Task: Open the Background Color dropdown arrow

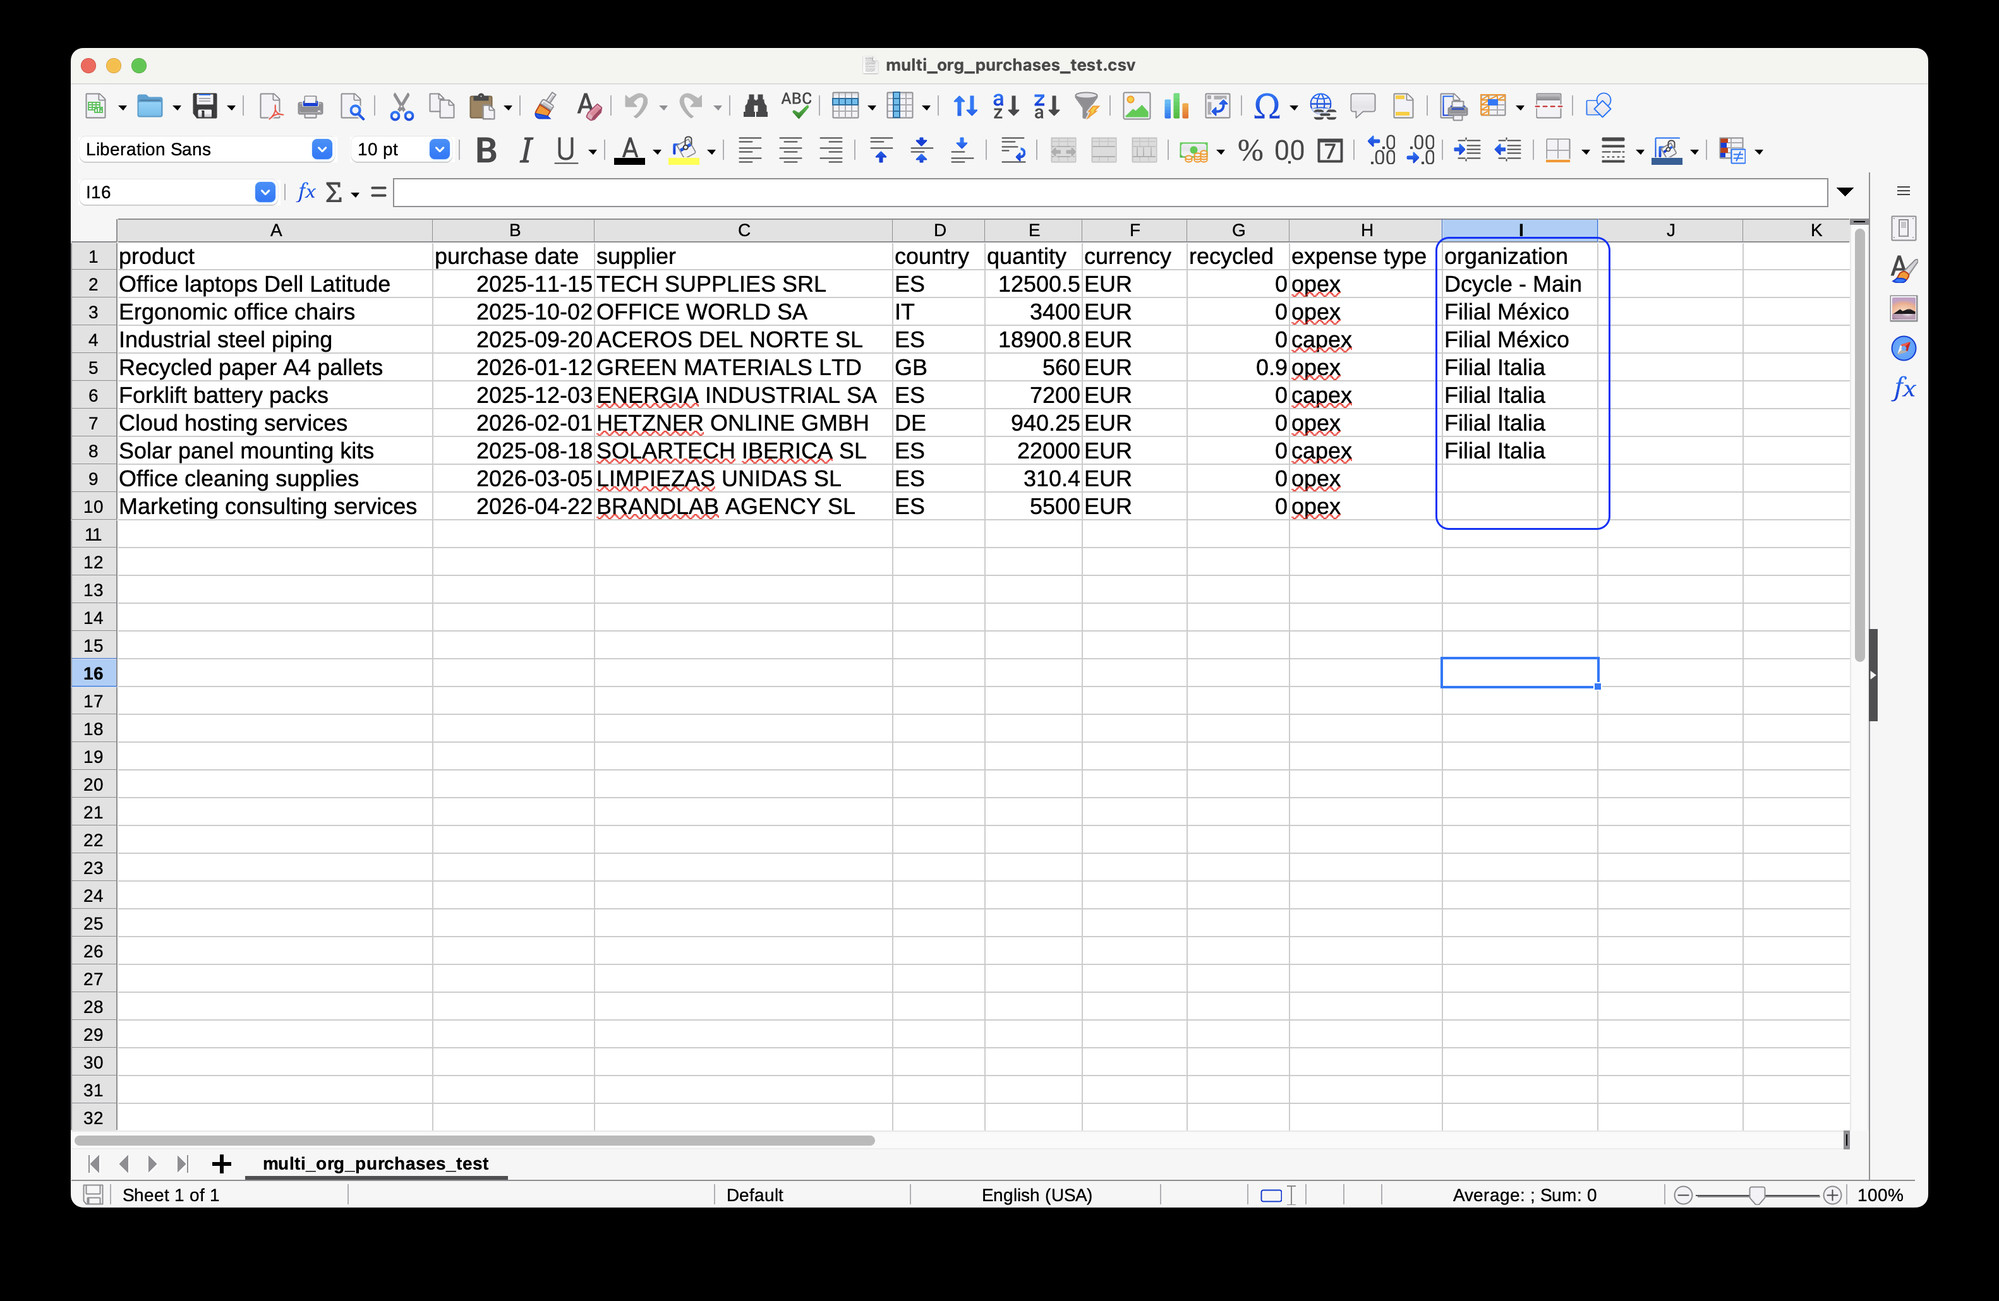Action: click(x=711, y=152)
